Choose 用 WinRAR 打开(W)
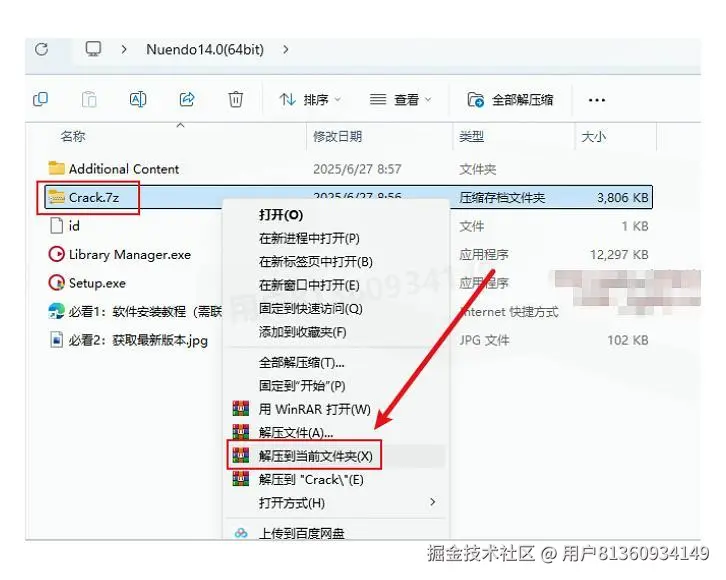The width and height of the screenshot is (726, 580). point(314,409)
